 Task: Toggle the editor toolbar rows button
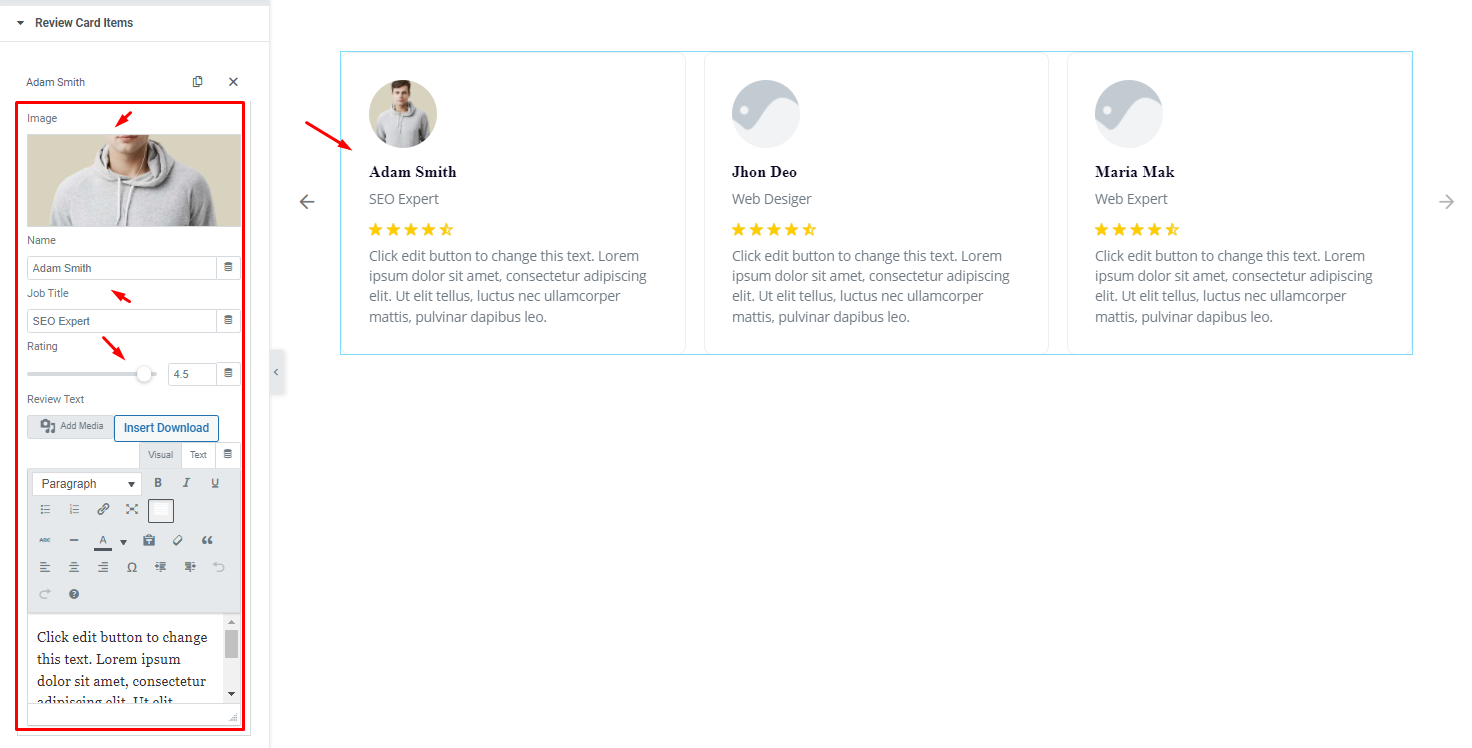[x=161, y=510]
